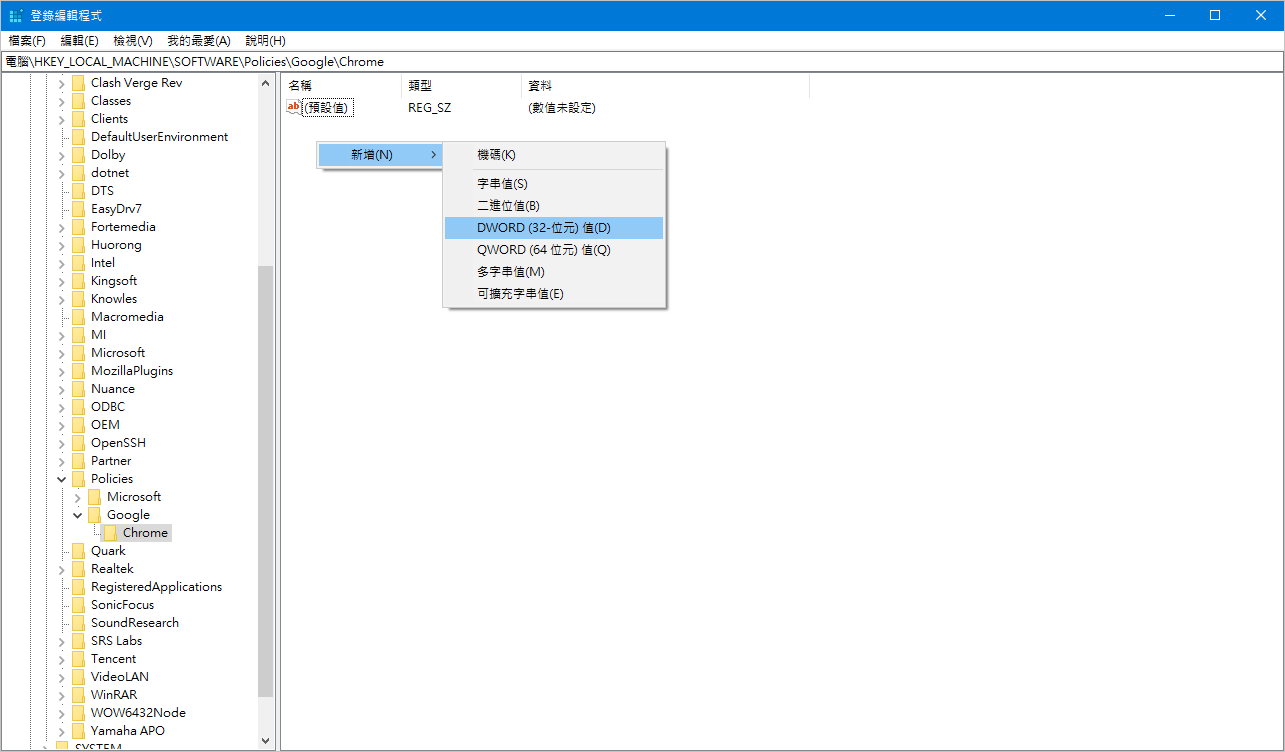Click the Google folder icon
The height and width of the screenshot is (752, 1285).
click(x=94, y=515)
